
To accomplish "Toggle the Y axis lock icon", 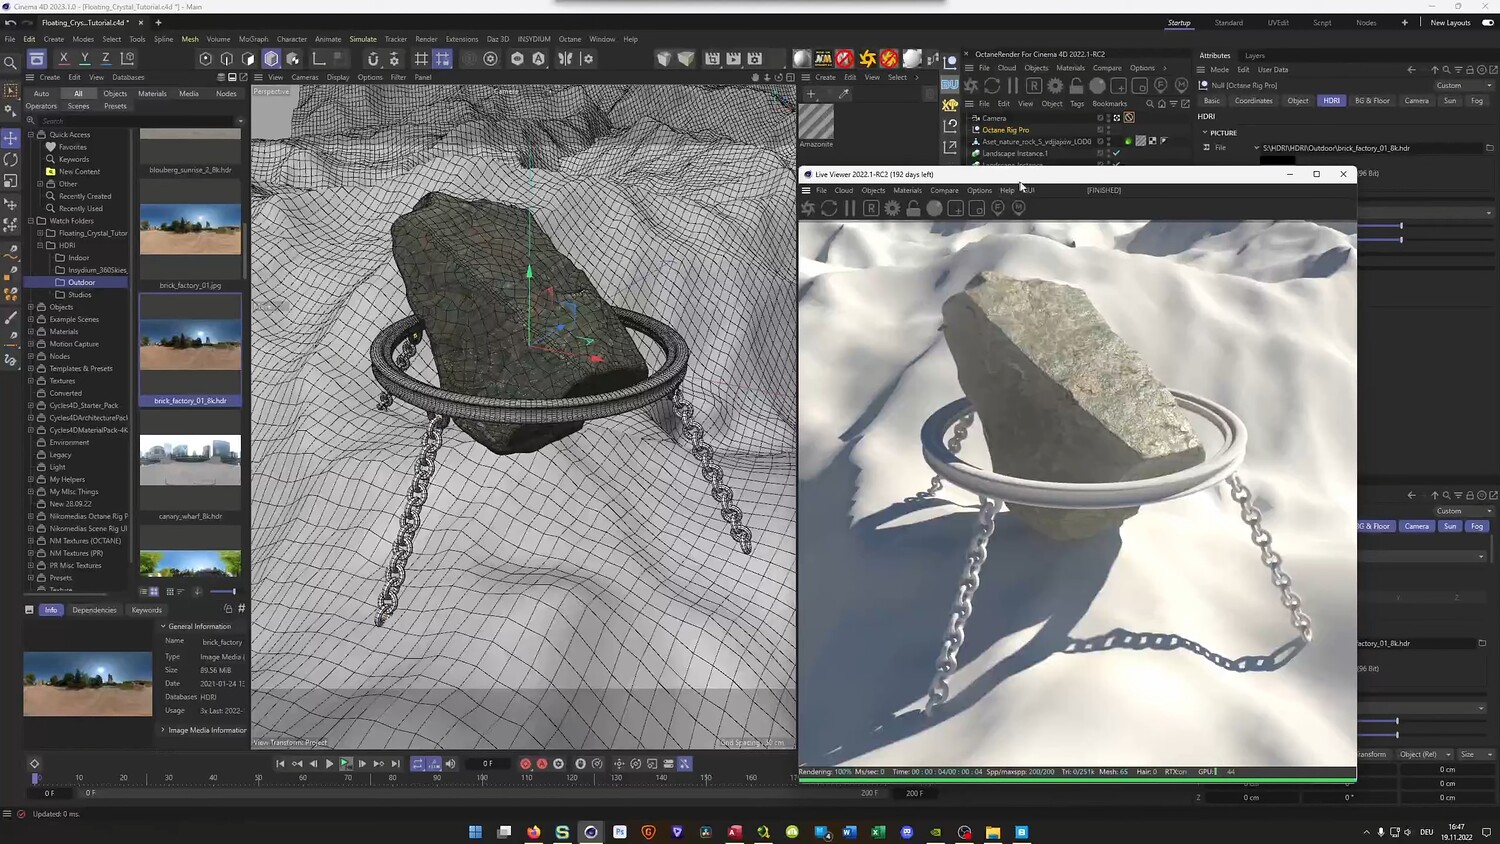I will (85, 59).
